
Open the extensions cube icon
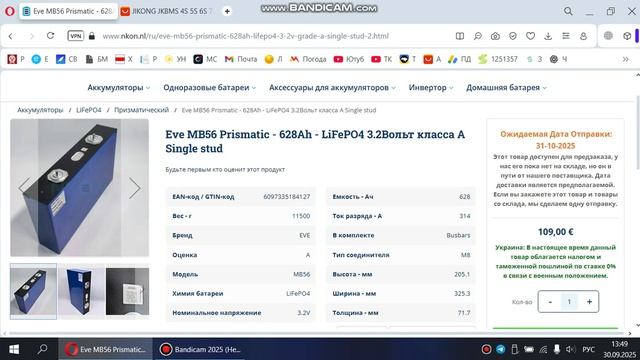coord(627,36)
